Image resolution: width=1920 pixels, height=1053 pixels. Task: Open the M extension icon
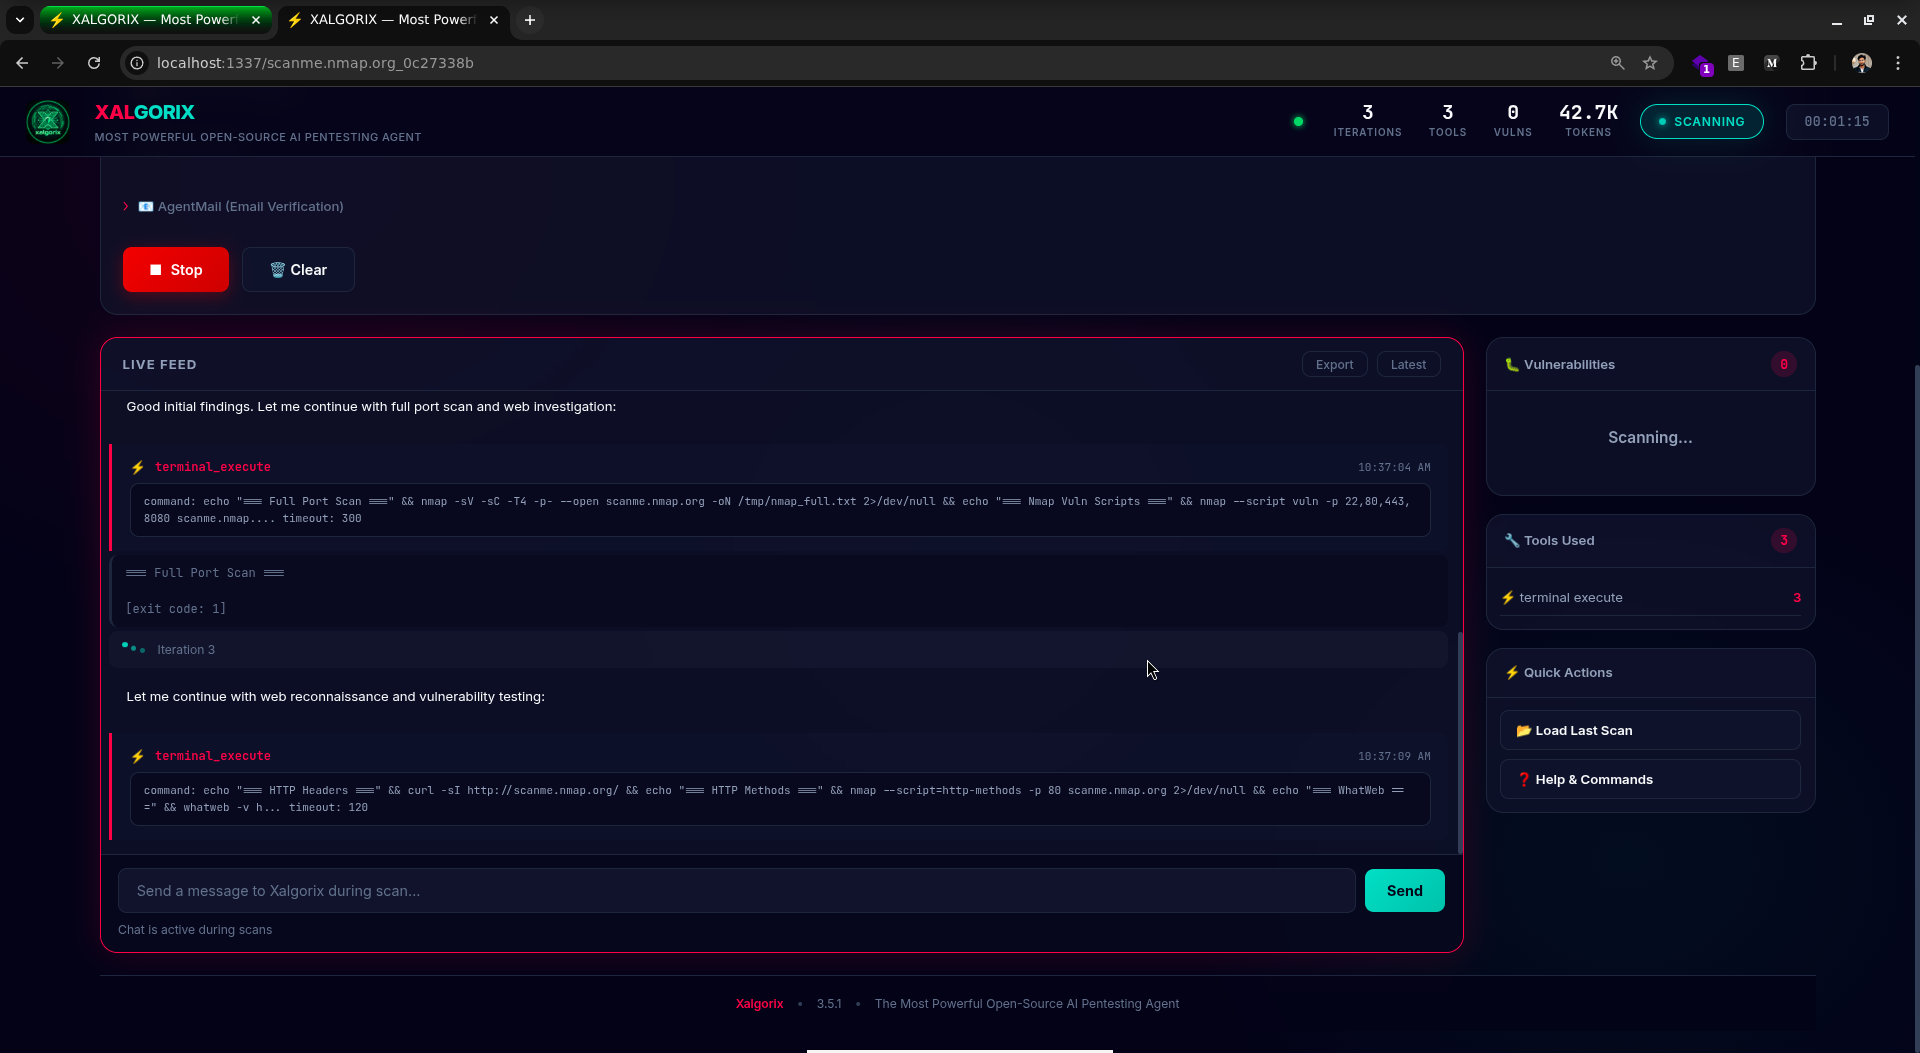point(1771,63)
